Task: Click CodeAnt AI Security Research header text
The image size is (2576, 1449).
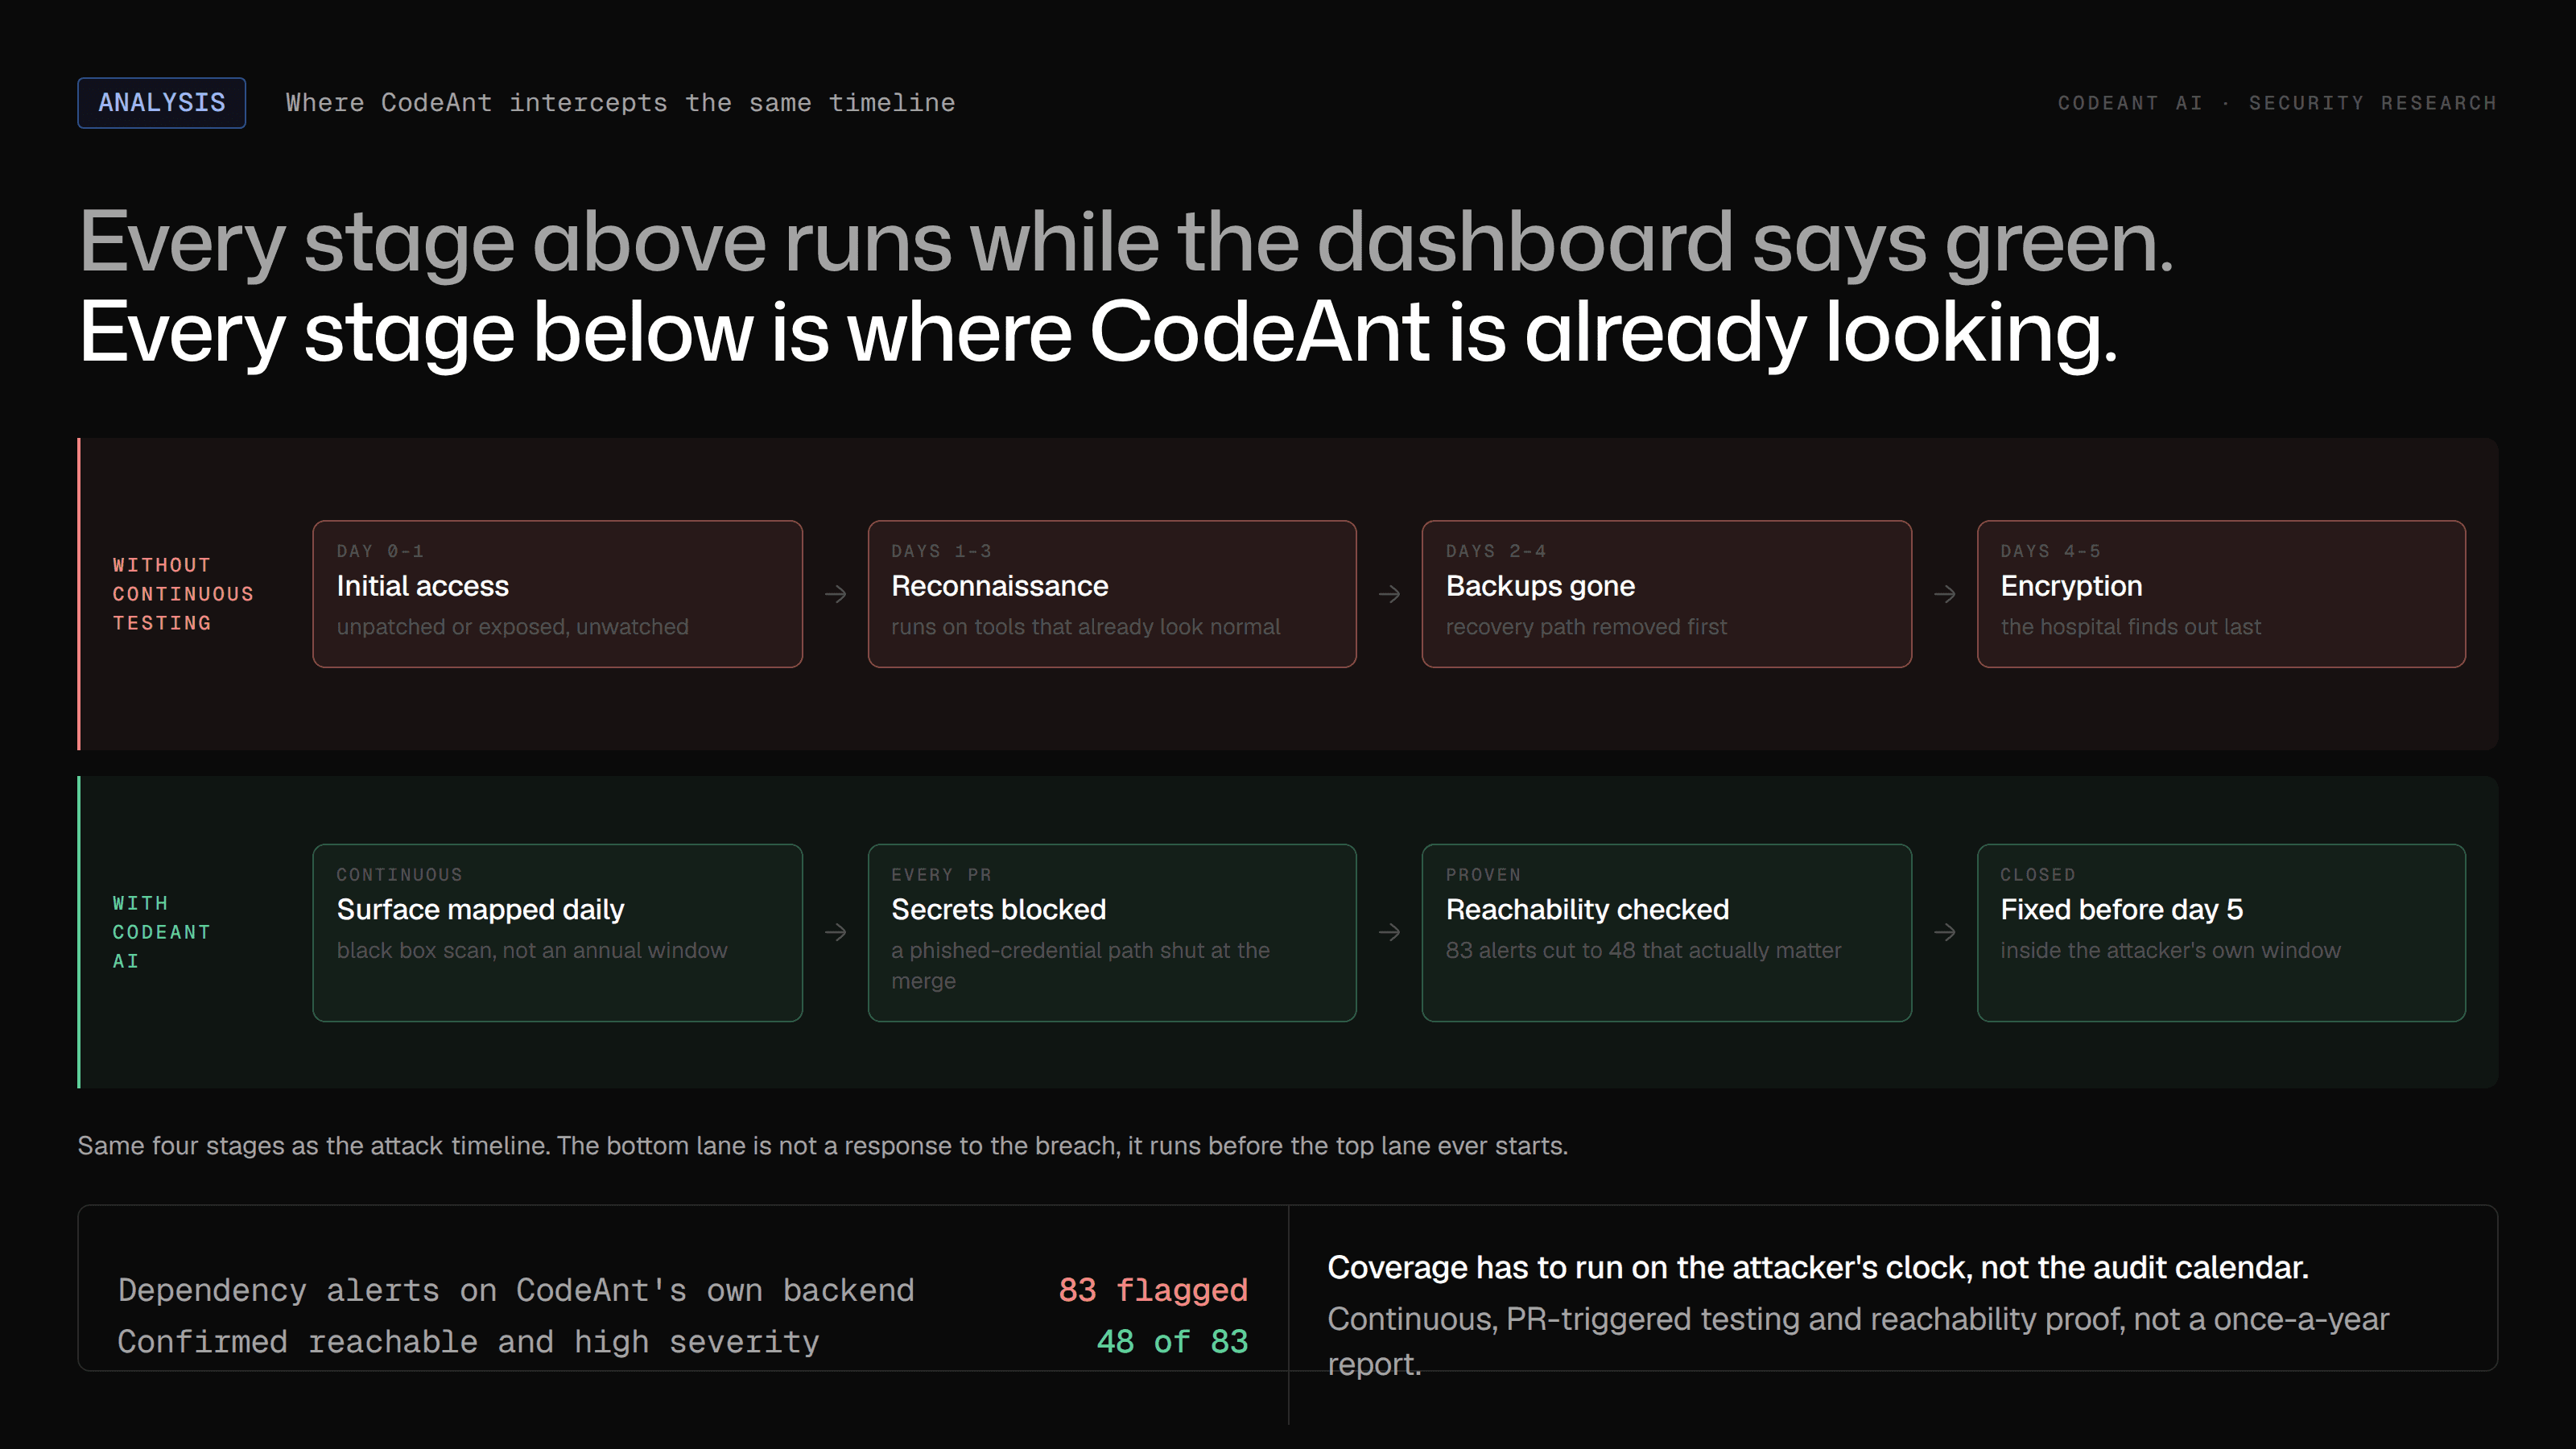Action: (x=2277, y=103)
